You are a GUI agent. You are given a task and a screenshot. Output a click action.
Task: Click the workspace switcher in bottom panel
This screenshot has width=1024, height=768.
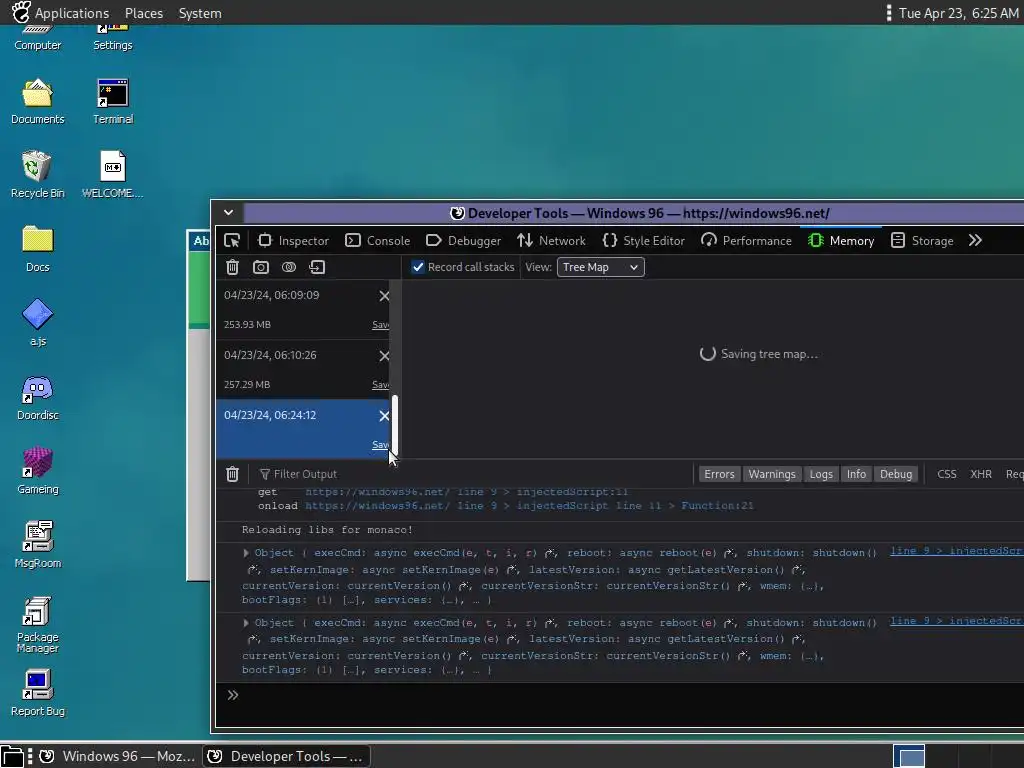point(908,756)
